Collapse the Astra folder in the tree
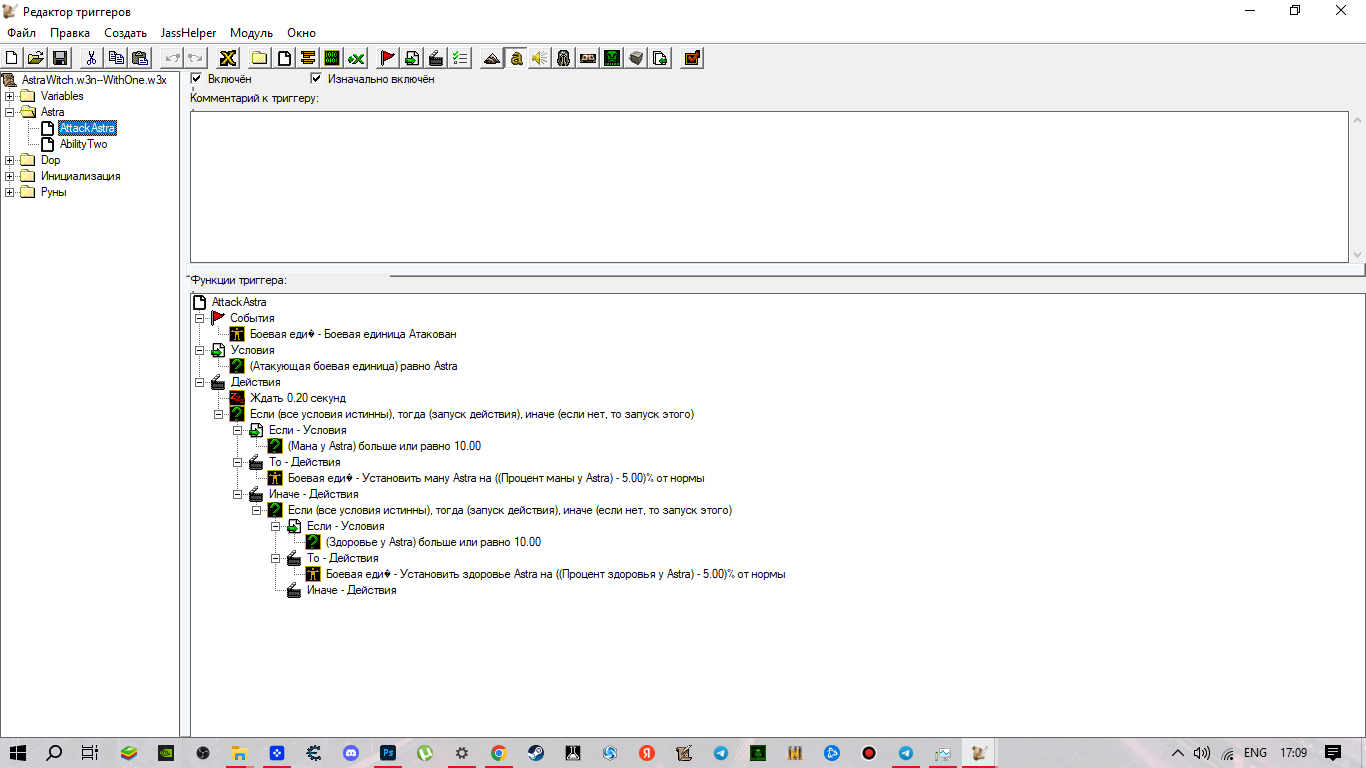1366x768 pixels. click(10, 112)
